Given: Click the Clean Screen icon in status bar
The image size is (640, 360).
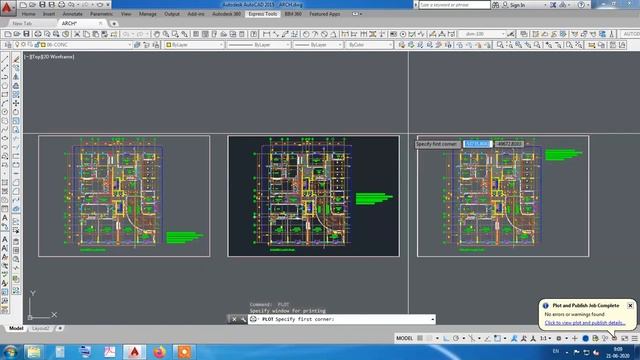Looking at the screenshot, I should [x=624, y=338].
